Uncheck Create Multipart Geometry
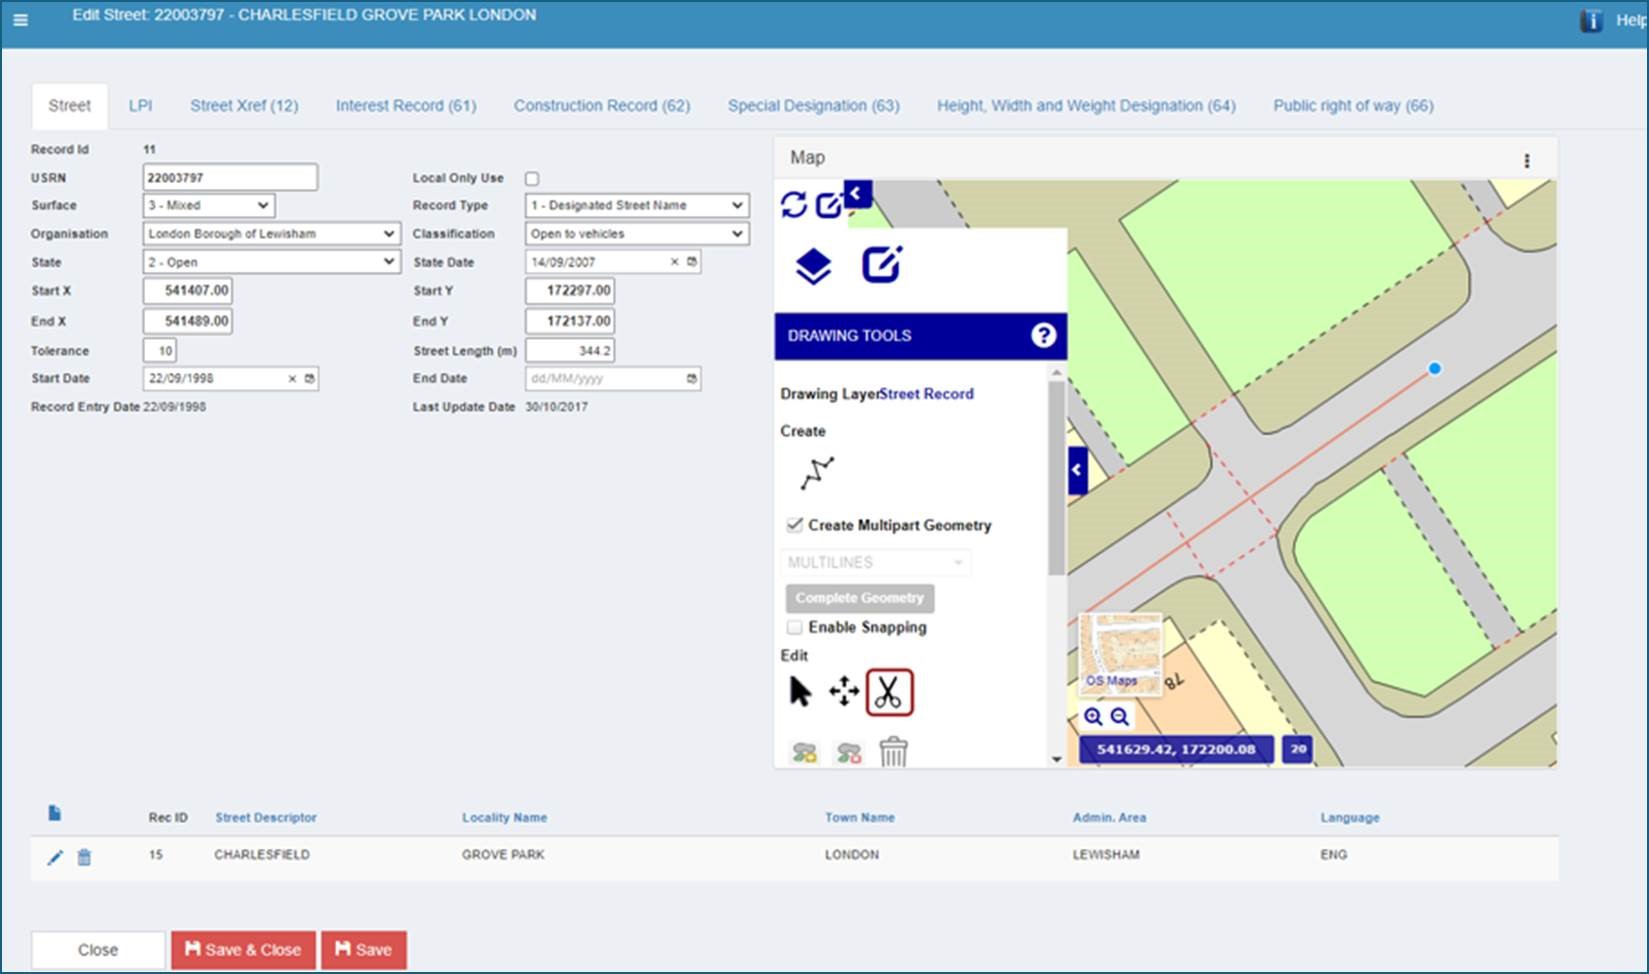Viewport: 1649px width, 974px height. [795, 525]
